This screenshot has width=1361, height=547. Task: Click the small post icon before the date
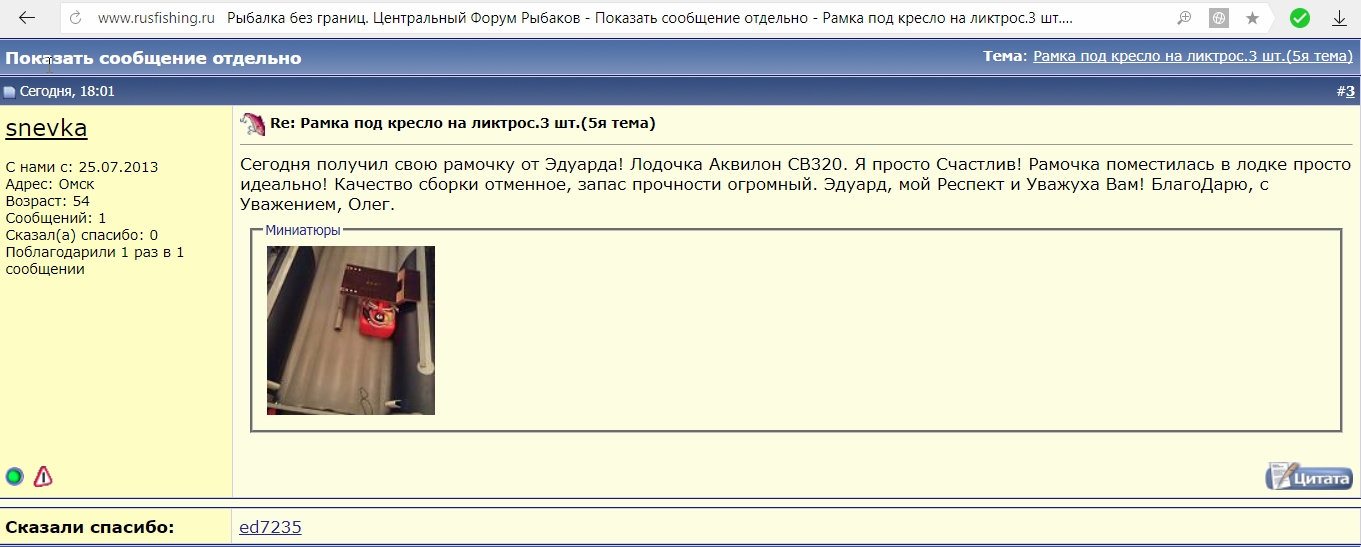point(9,92)
